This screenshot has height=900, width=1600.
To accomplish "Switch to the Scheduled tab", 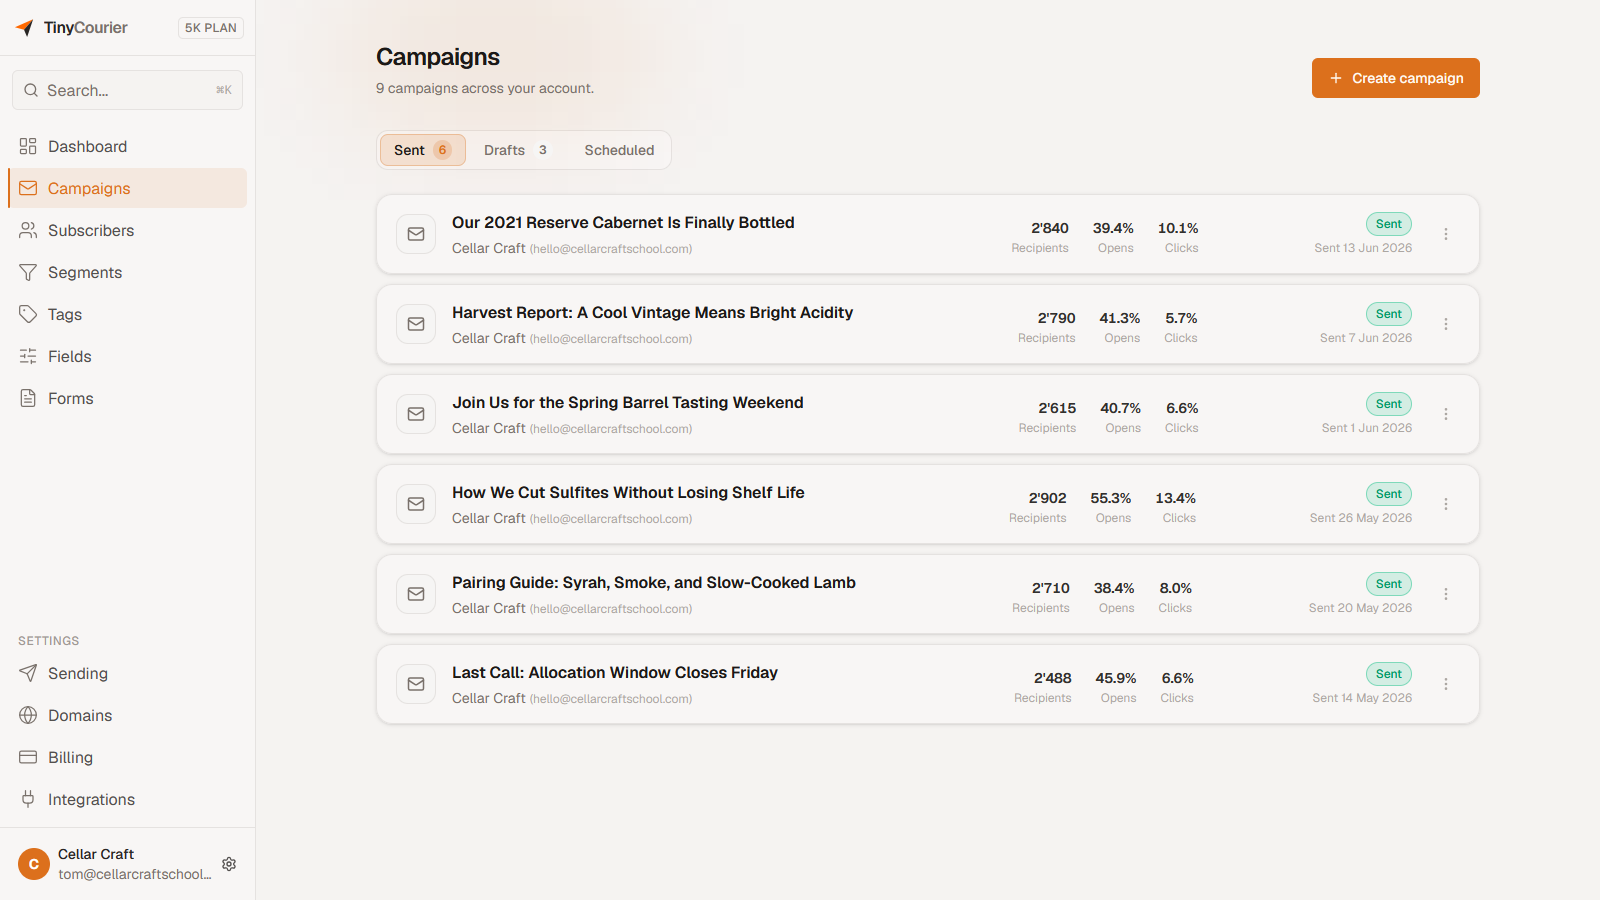I will click(619, 150).
